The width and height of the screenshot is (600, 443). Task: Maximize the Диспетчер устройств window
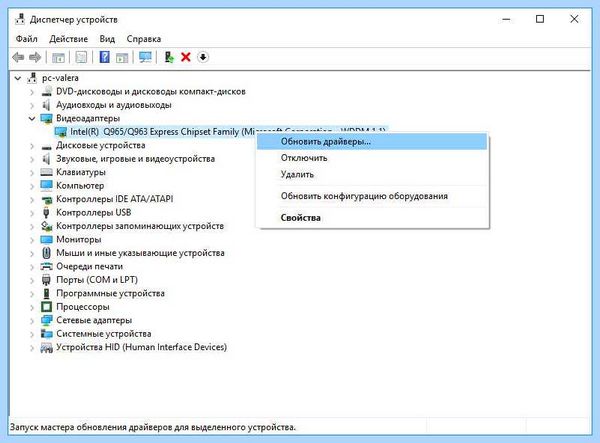click(x=540, y=19)
